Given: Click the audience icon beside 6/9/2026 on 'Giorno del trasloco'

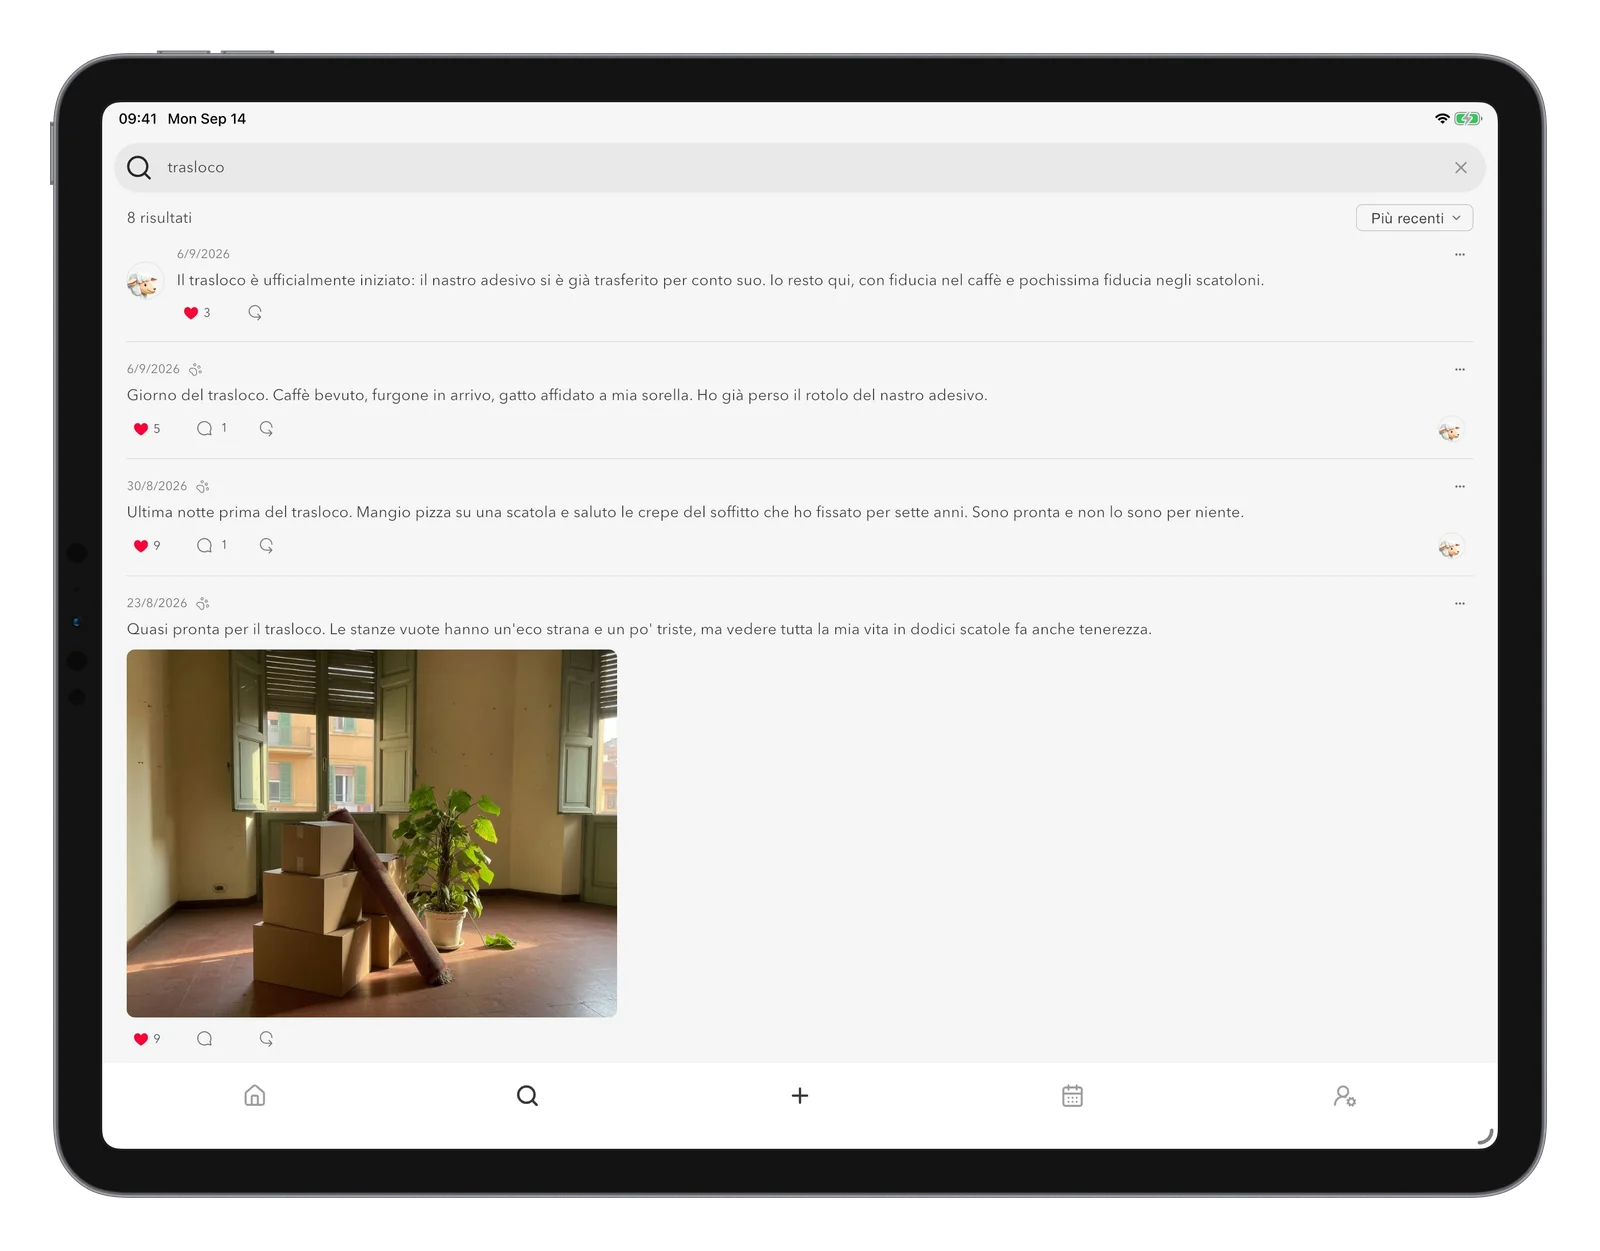Looking at the screenshot, I should [196, 369].
